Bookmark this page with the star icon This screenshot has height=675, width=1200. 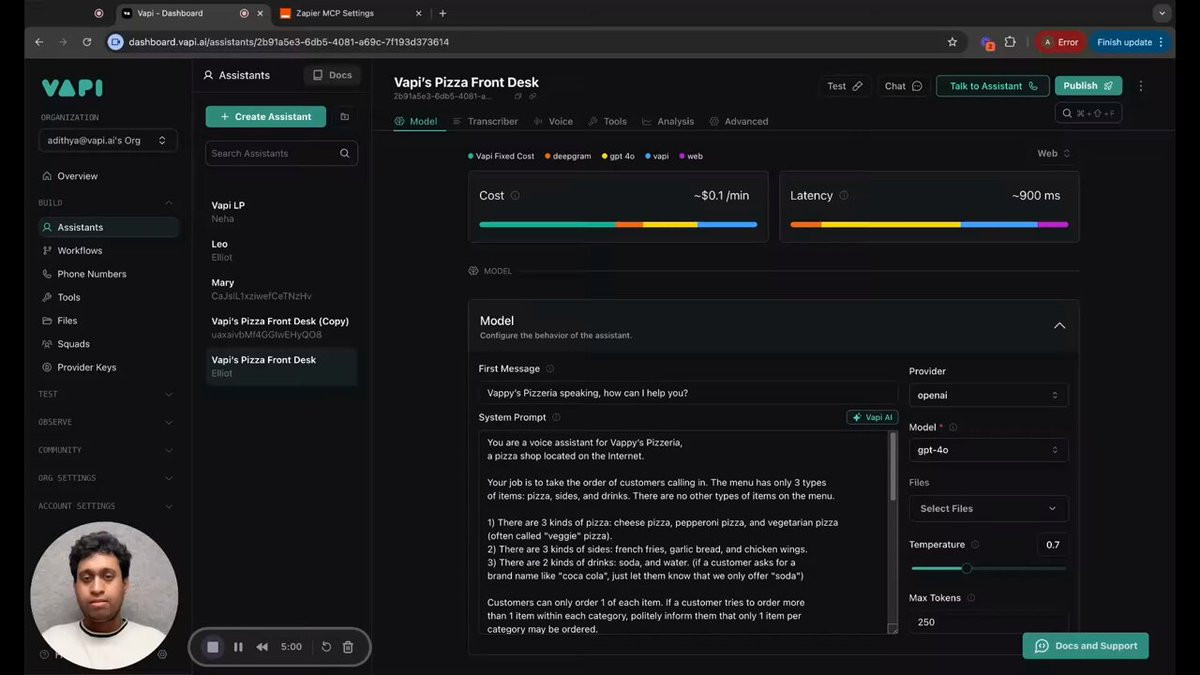click(x=952, y=42)
